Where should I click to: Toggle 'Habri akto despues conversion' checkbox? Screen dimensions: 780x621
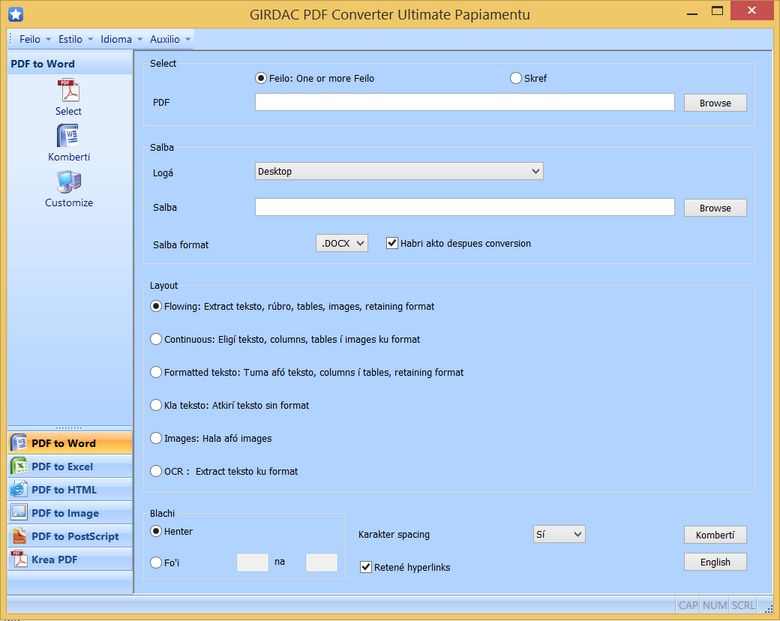pos(392,243)
